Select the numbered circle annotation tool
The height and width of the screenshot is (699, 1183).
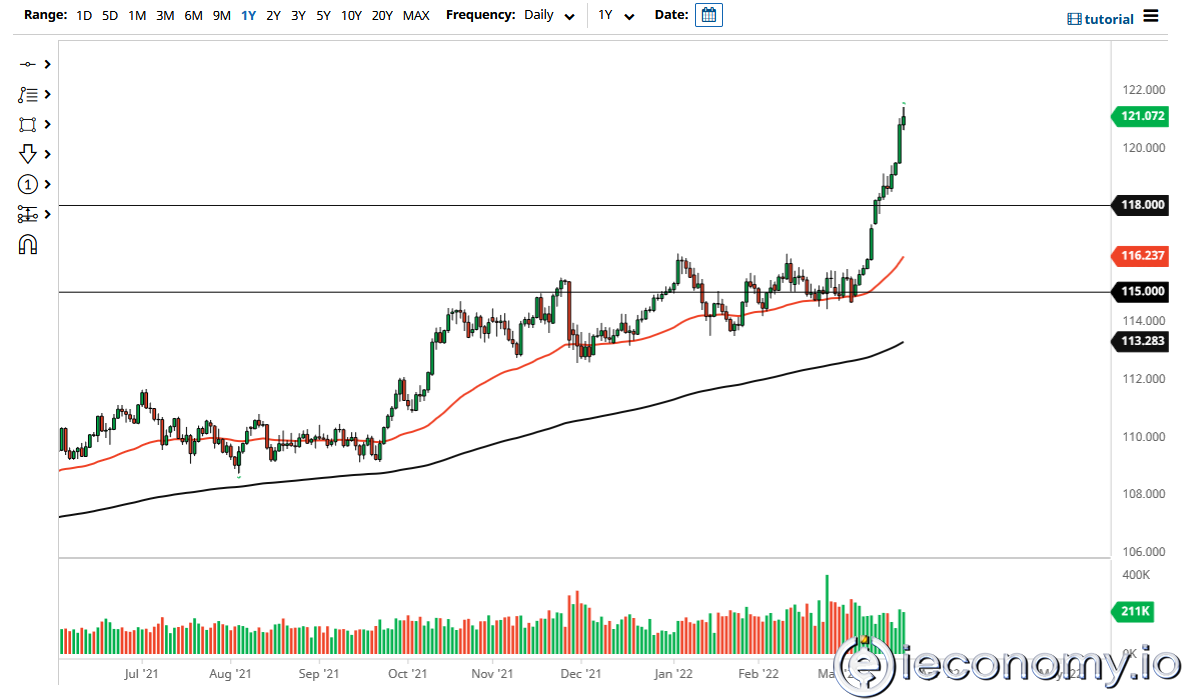click(28, 184)
